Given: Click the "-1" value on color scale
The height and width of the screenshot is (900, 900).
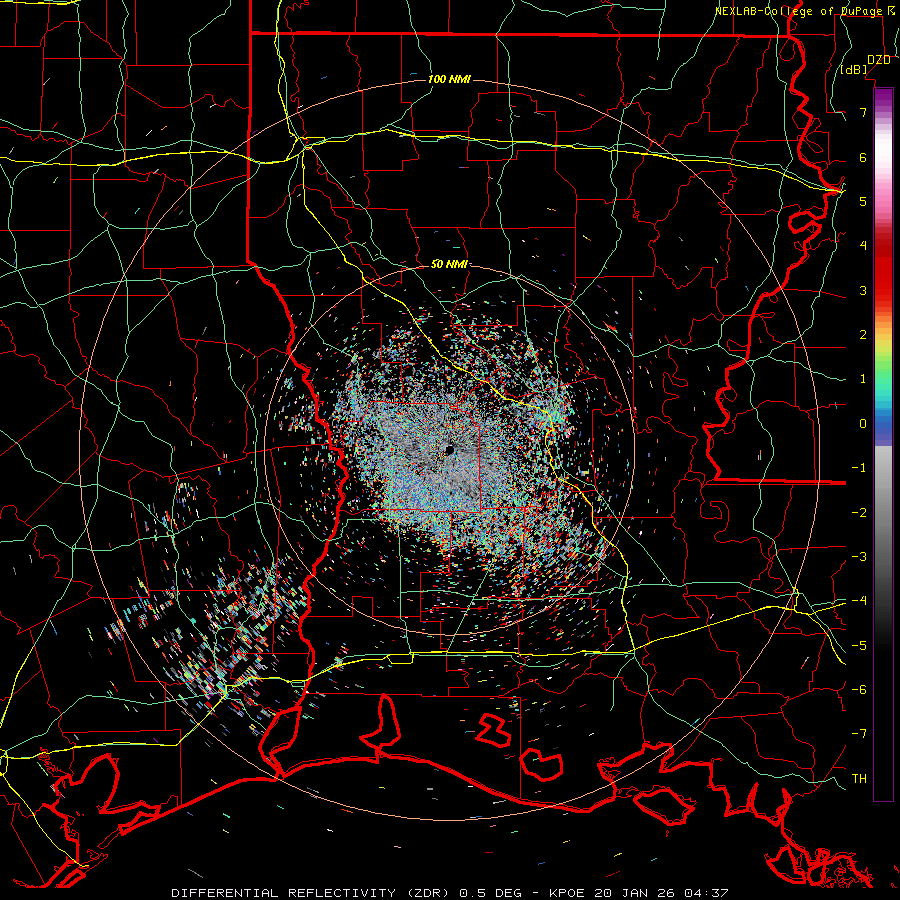Looking at the screenshot, I should pos(859,468).
